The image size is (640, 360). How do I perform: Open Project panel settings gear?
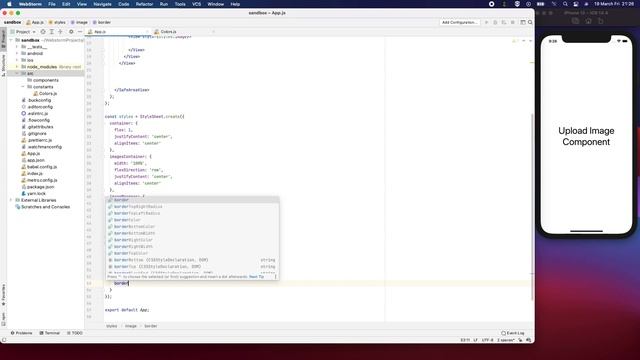tap(71, 31)
